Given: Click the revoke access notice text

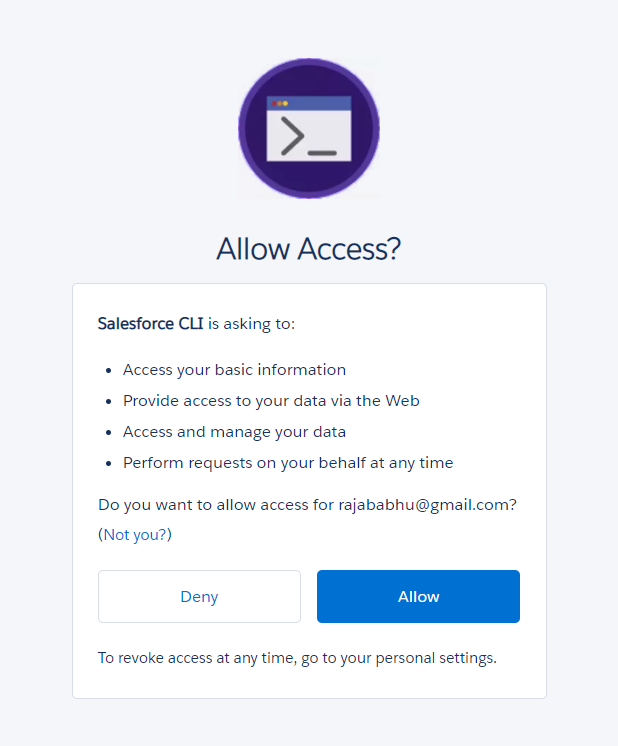Looking at the screenshot, I should pyautogui.click(x=297, y=658).
